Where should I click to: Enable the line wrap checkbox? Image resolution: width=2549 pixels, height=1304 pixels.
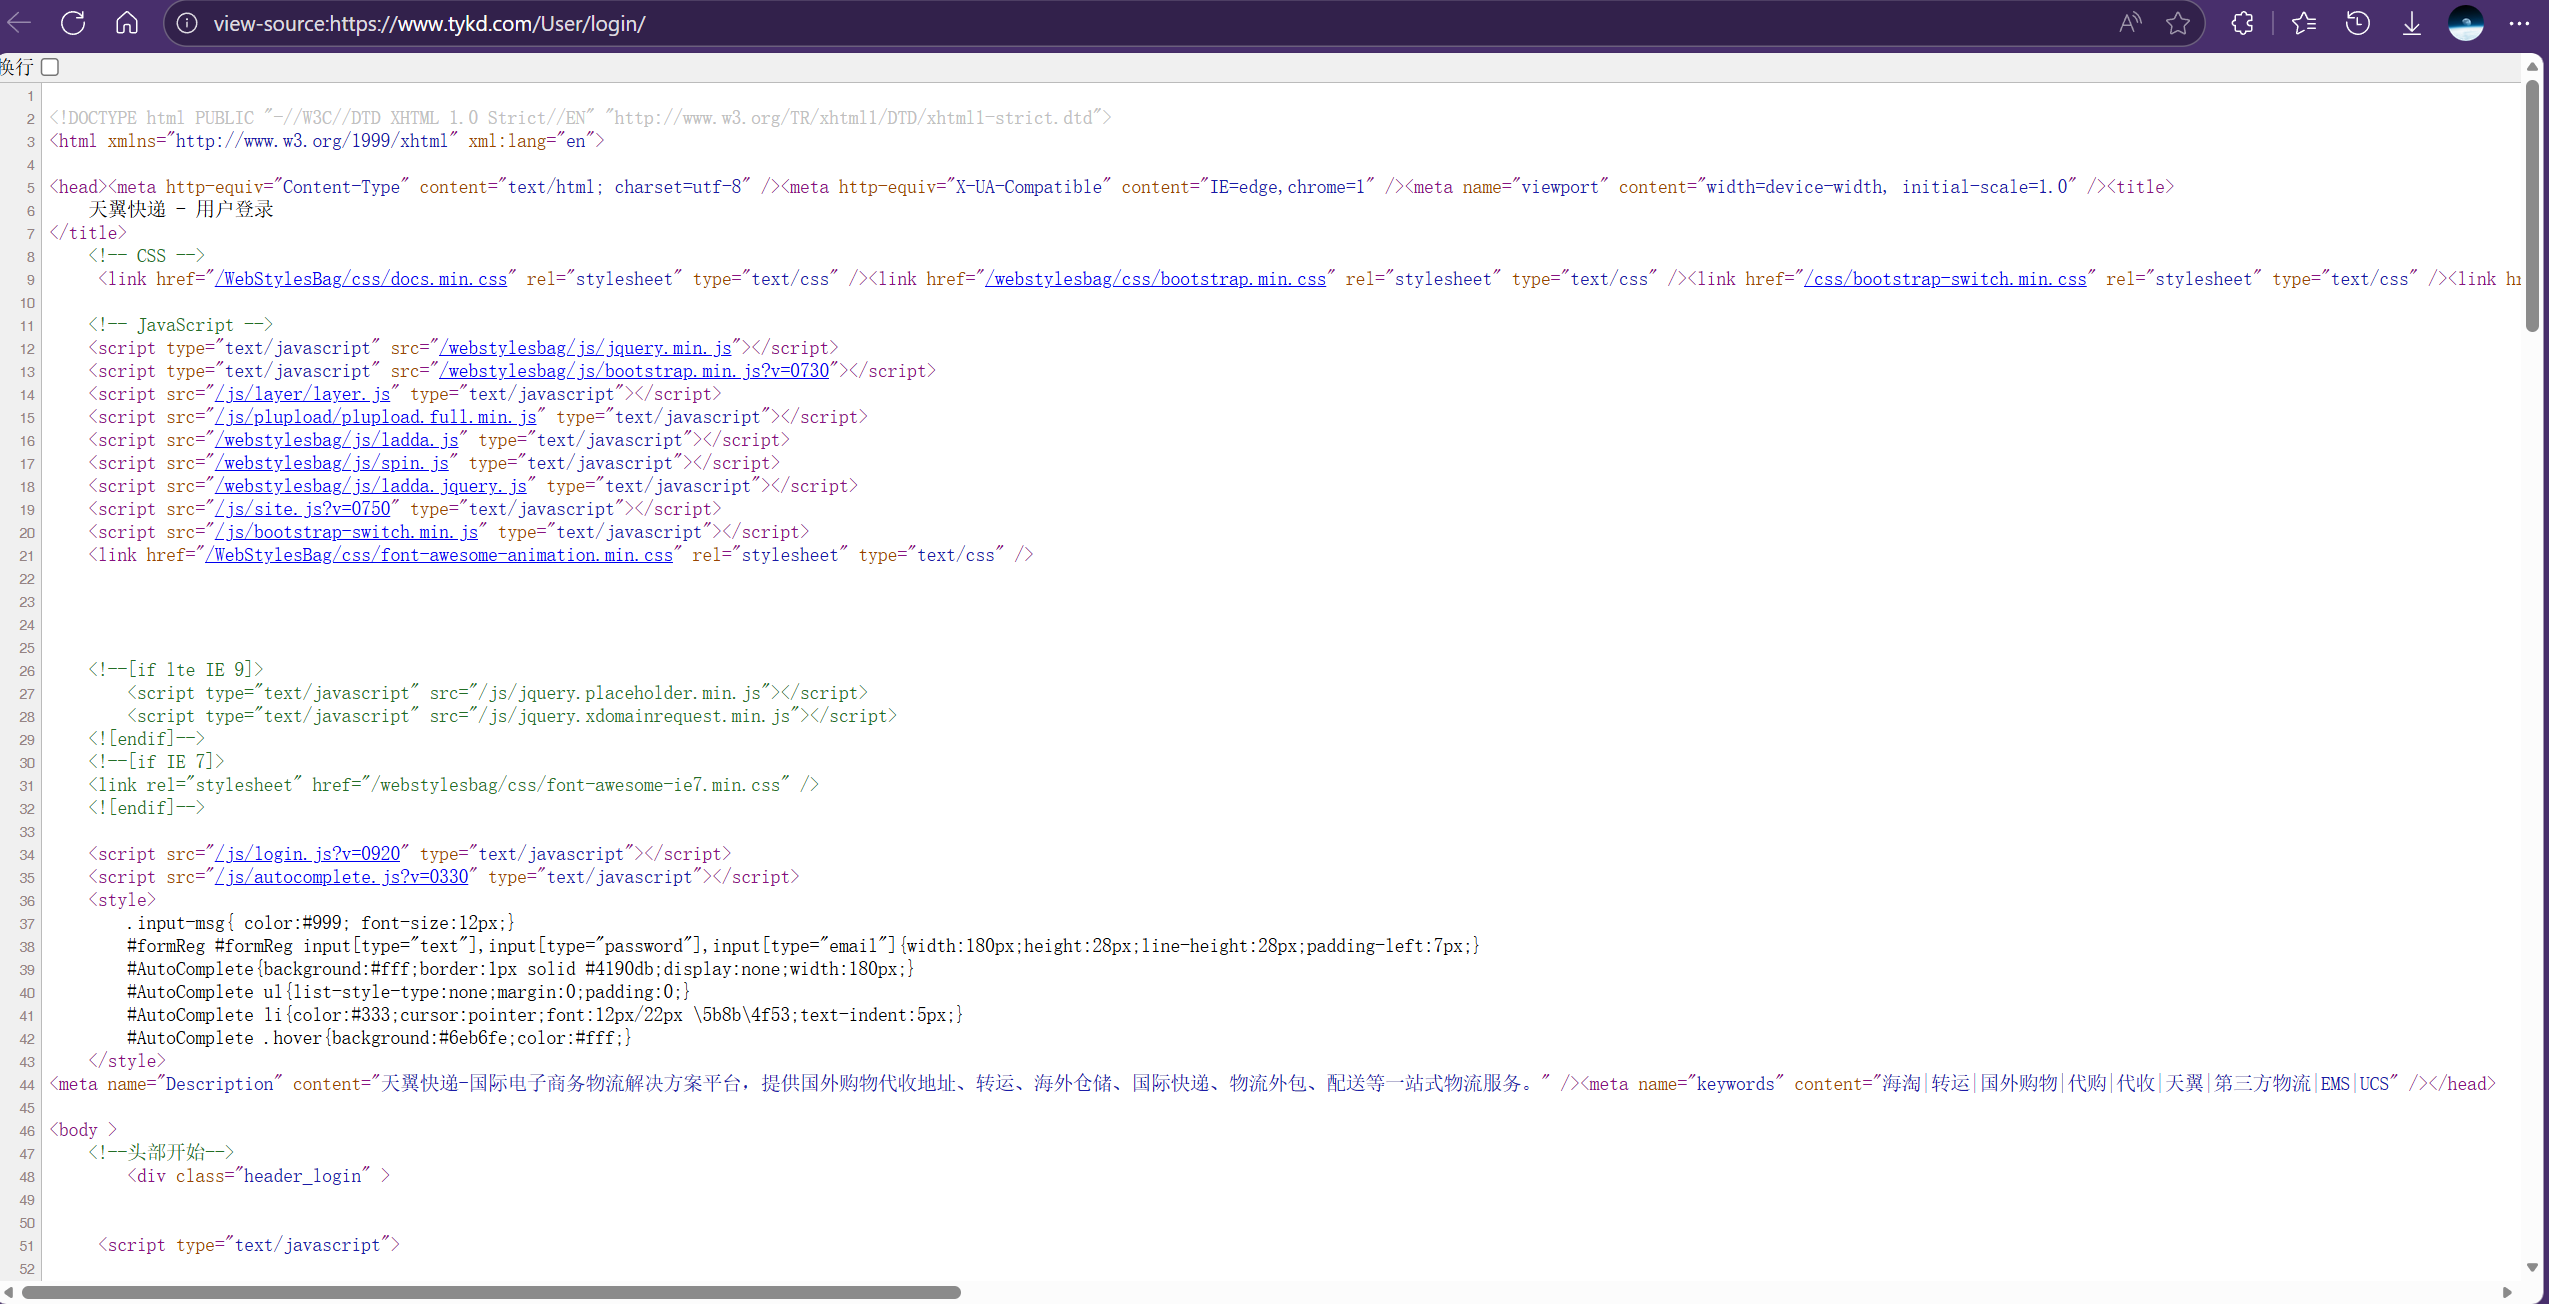click(50, 67)
